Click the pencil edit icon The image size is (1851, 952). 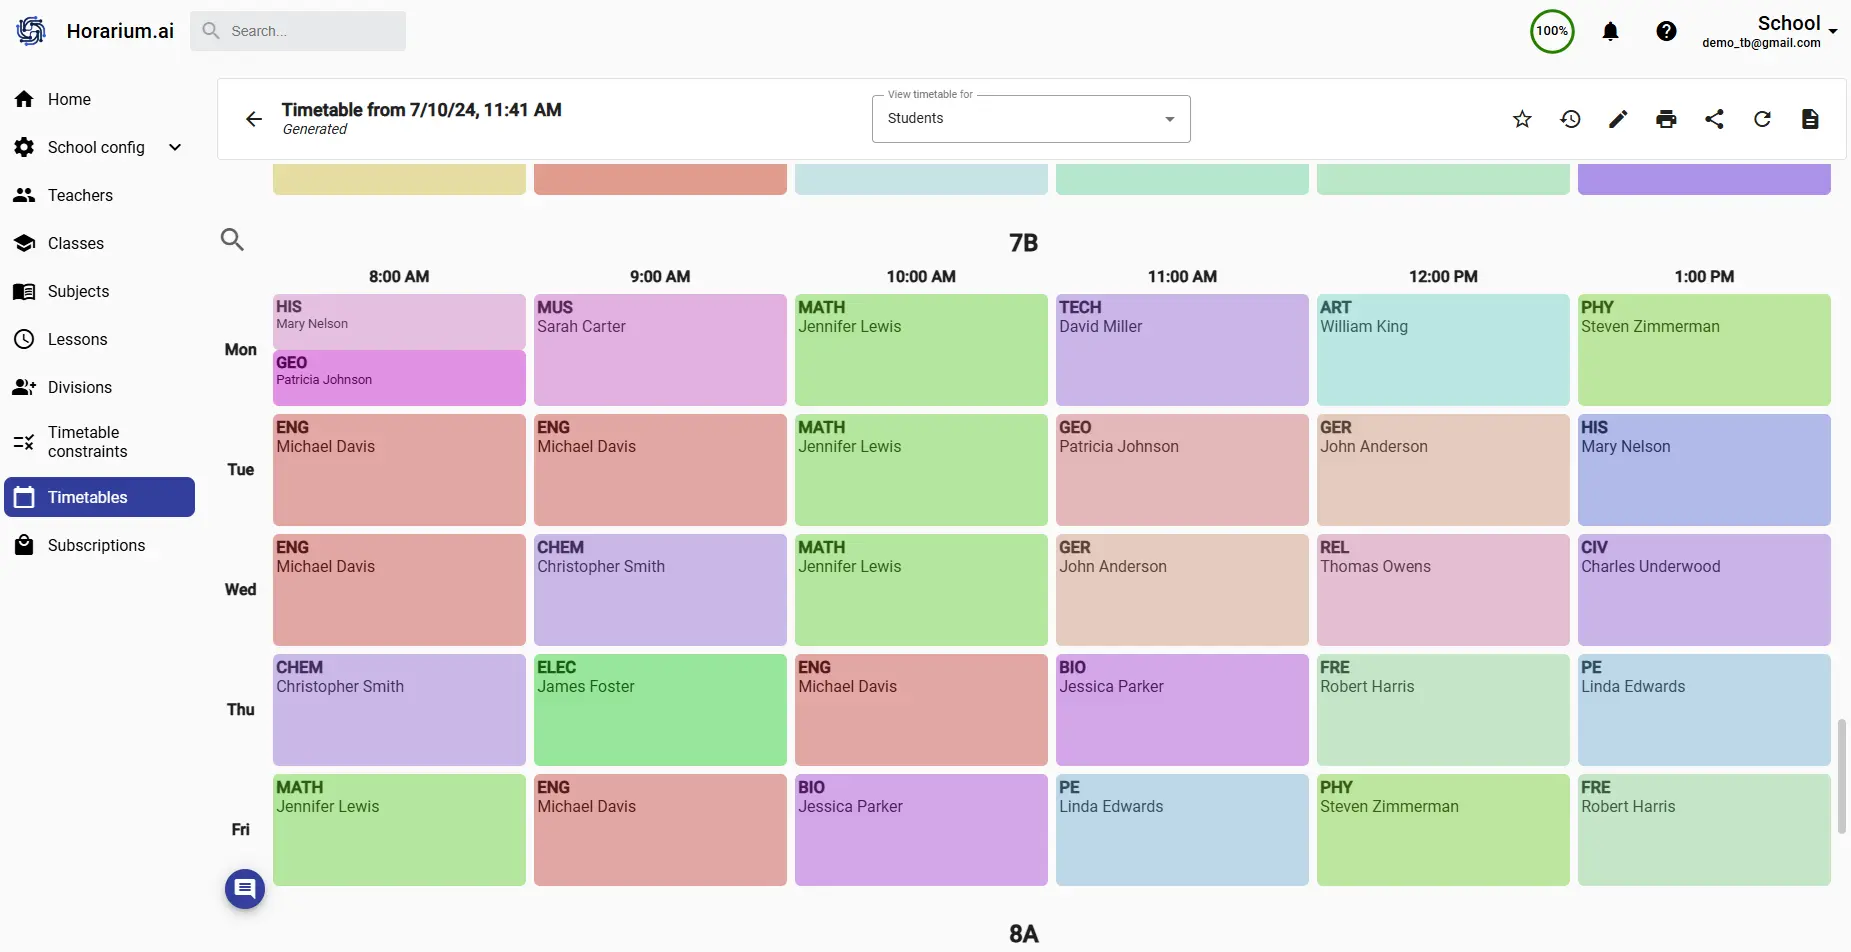pos(1618,119)
